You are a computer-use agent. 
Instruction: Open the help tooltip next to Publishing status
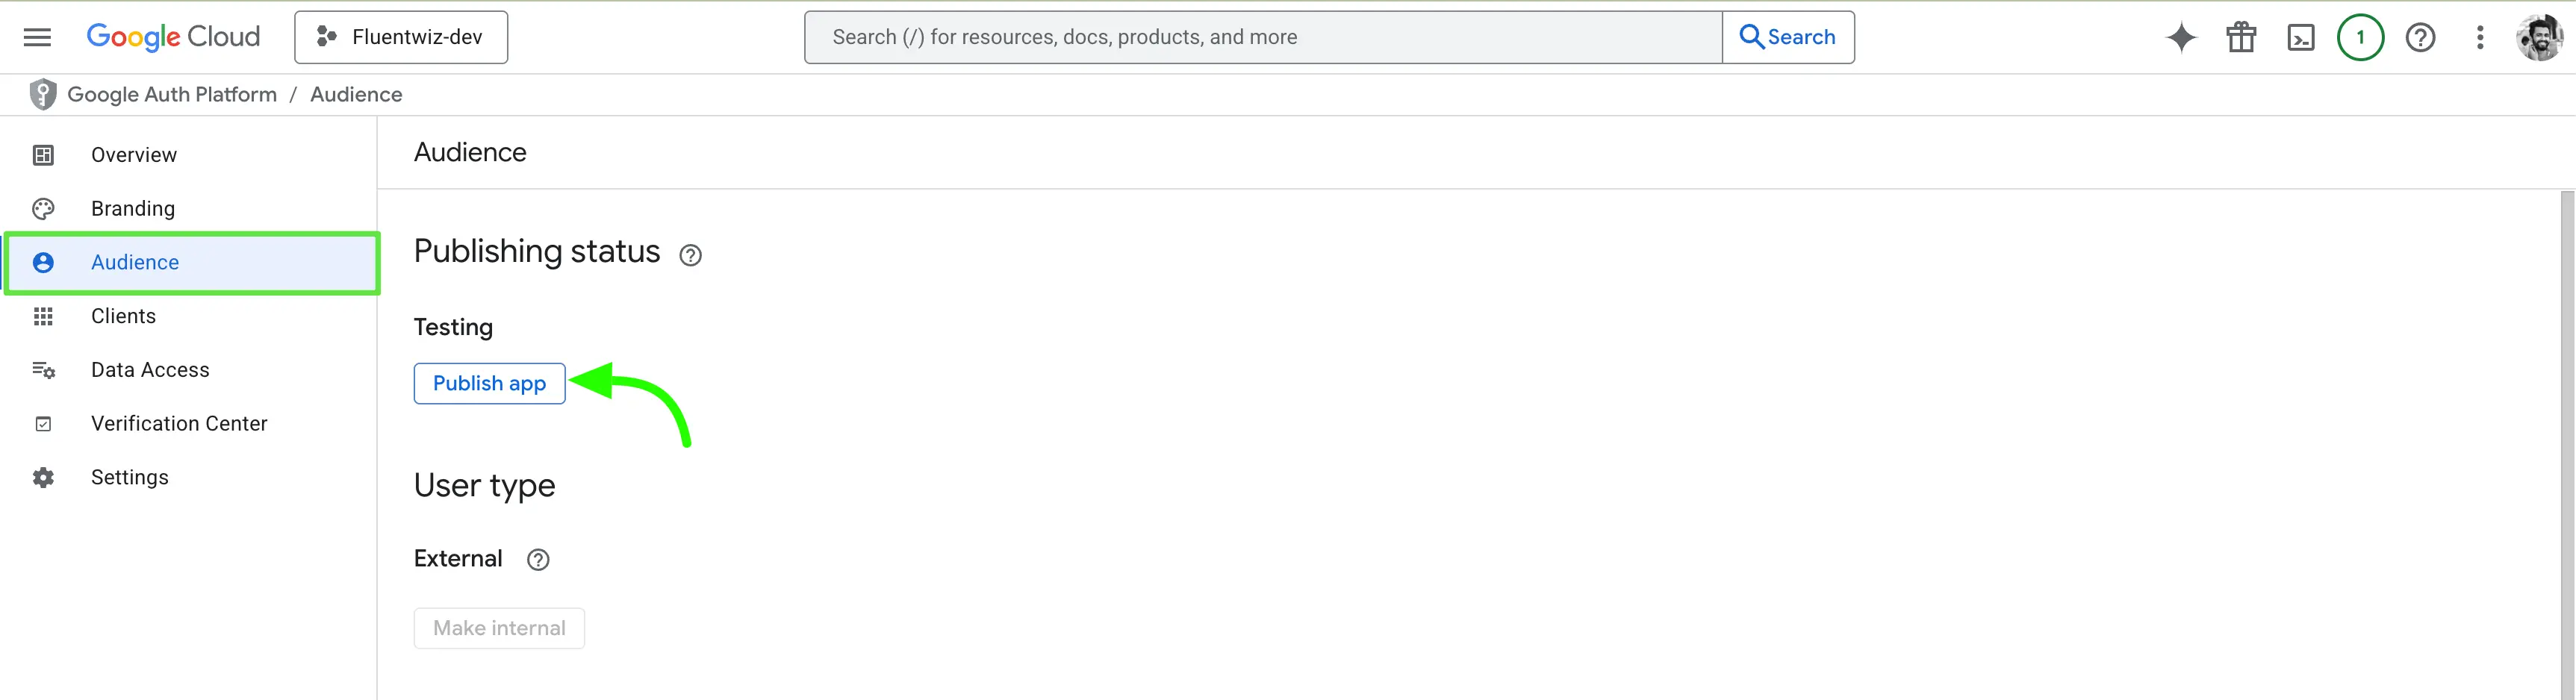click(690, 256)
